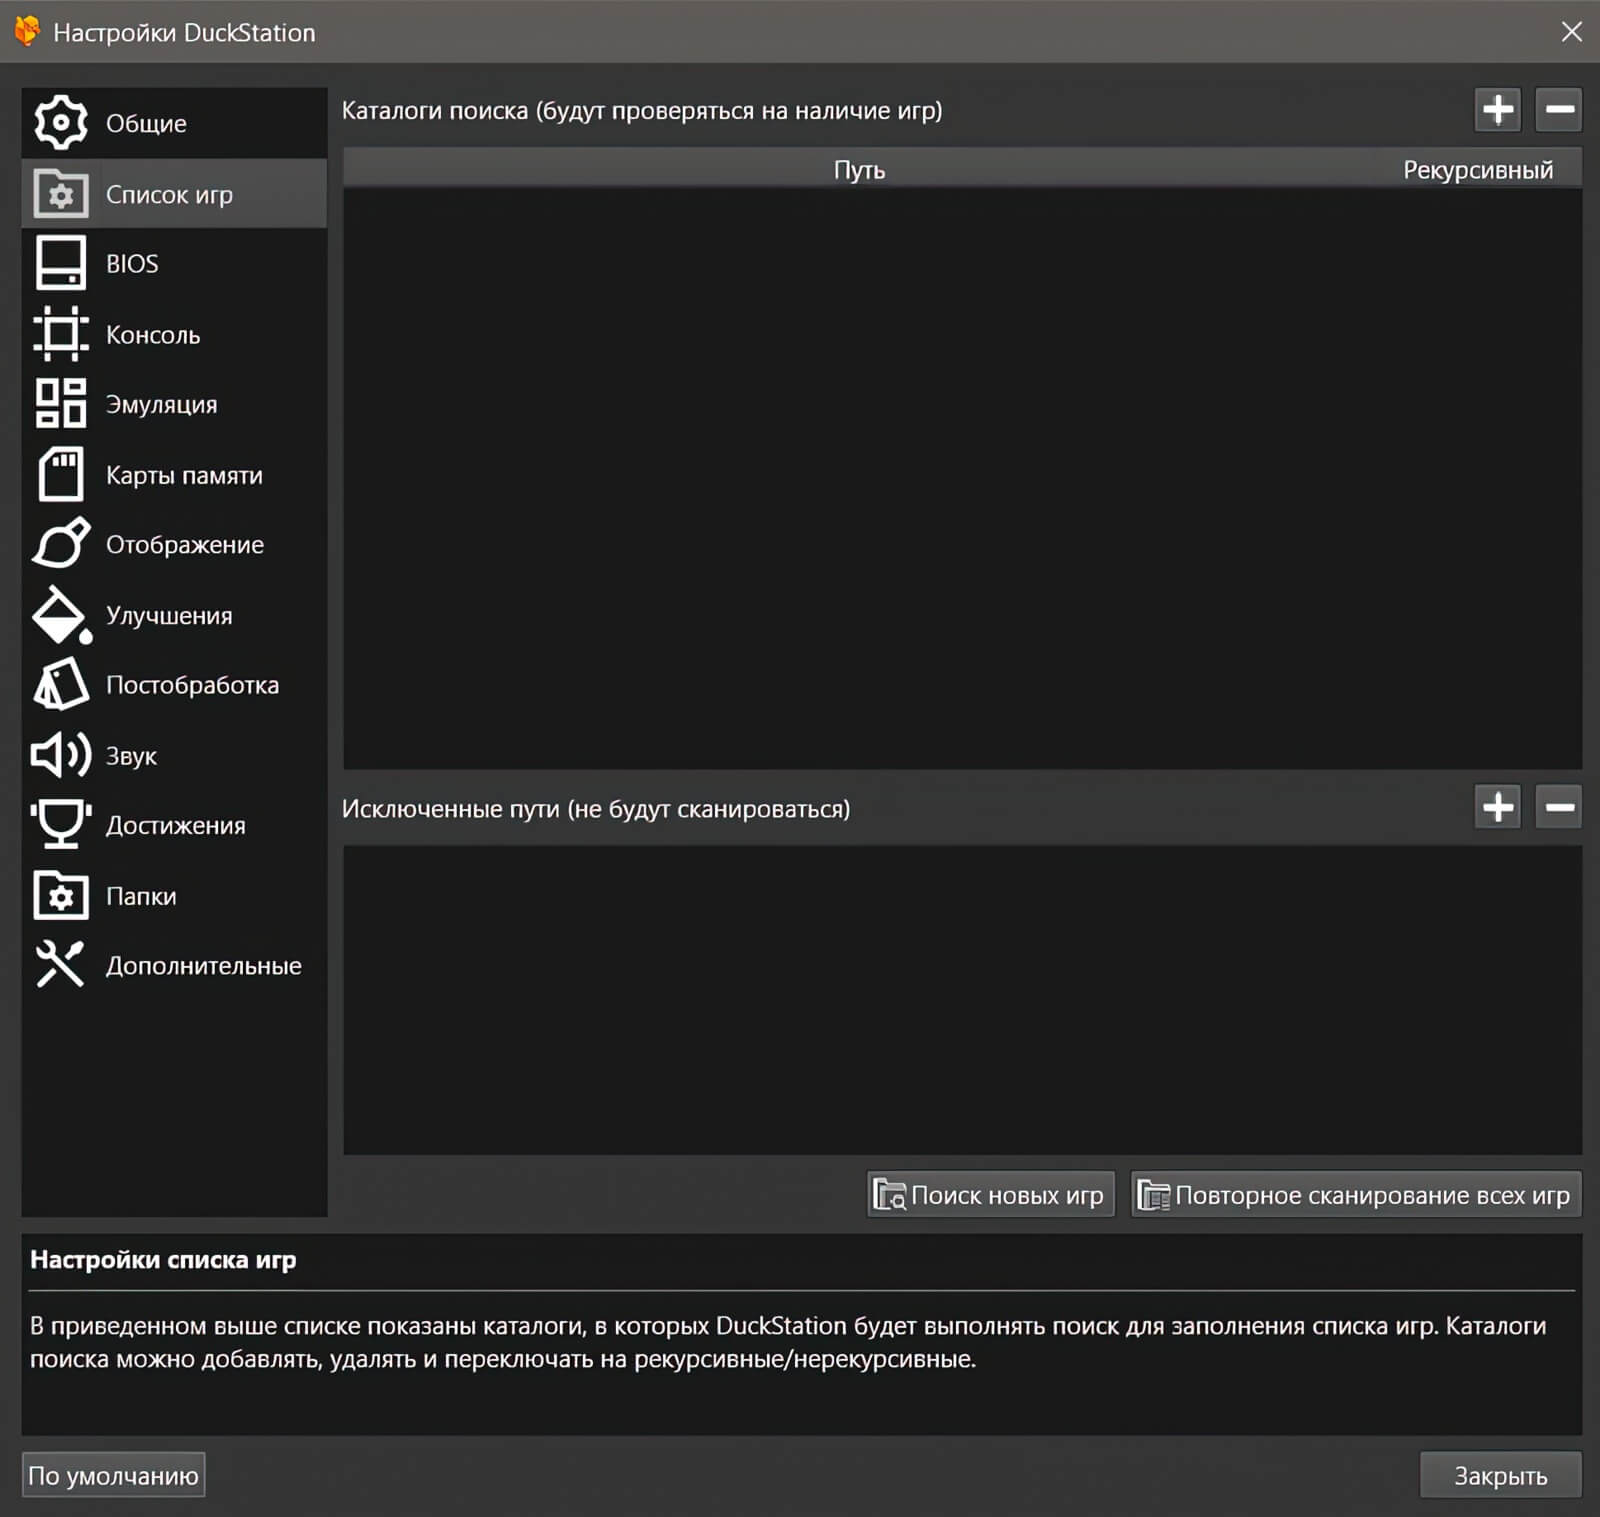Viewport: 1600px width, 1517px height.
Task: Click the memory card icon for Карты памяти
Action: [x=61, y=474]
